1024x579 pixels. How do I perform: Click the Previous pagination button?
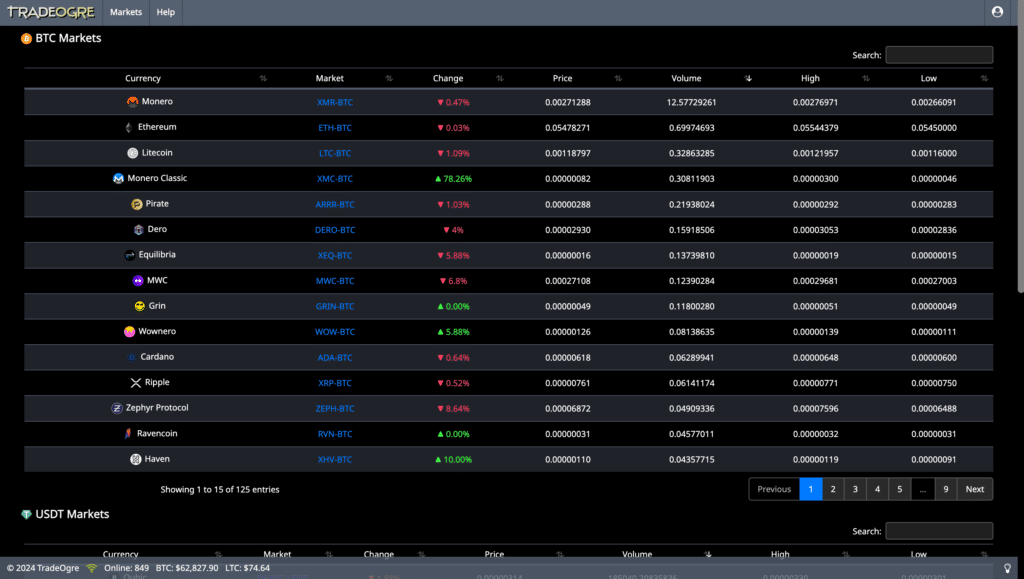click(774, 489)
